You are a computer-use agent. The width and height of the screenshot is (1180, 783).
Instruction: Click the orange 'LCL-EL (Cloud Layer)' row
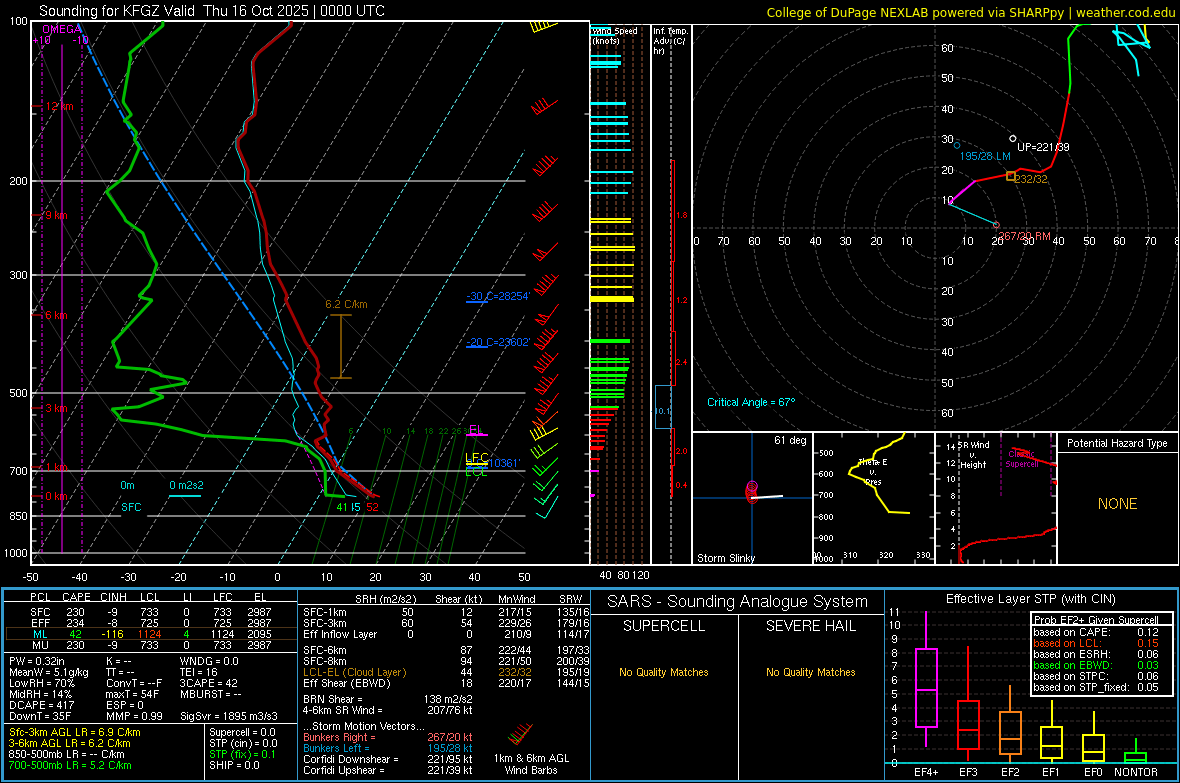(446, 672)
